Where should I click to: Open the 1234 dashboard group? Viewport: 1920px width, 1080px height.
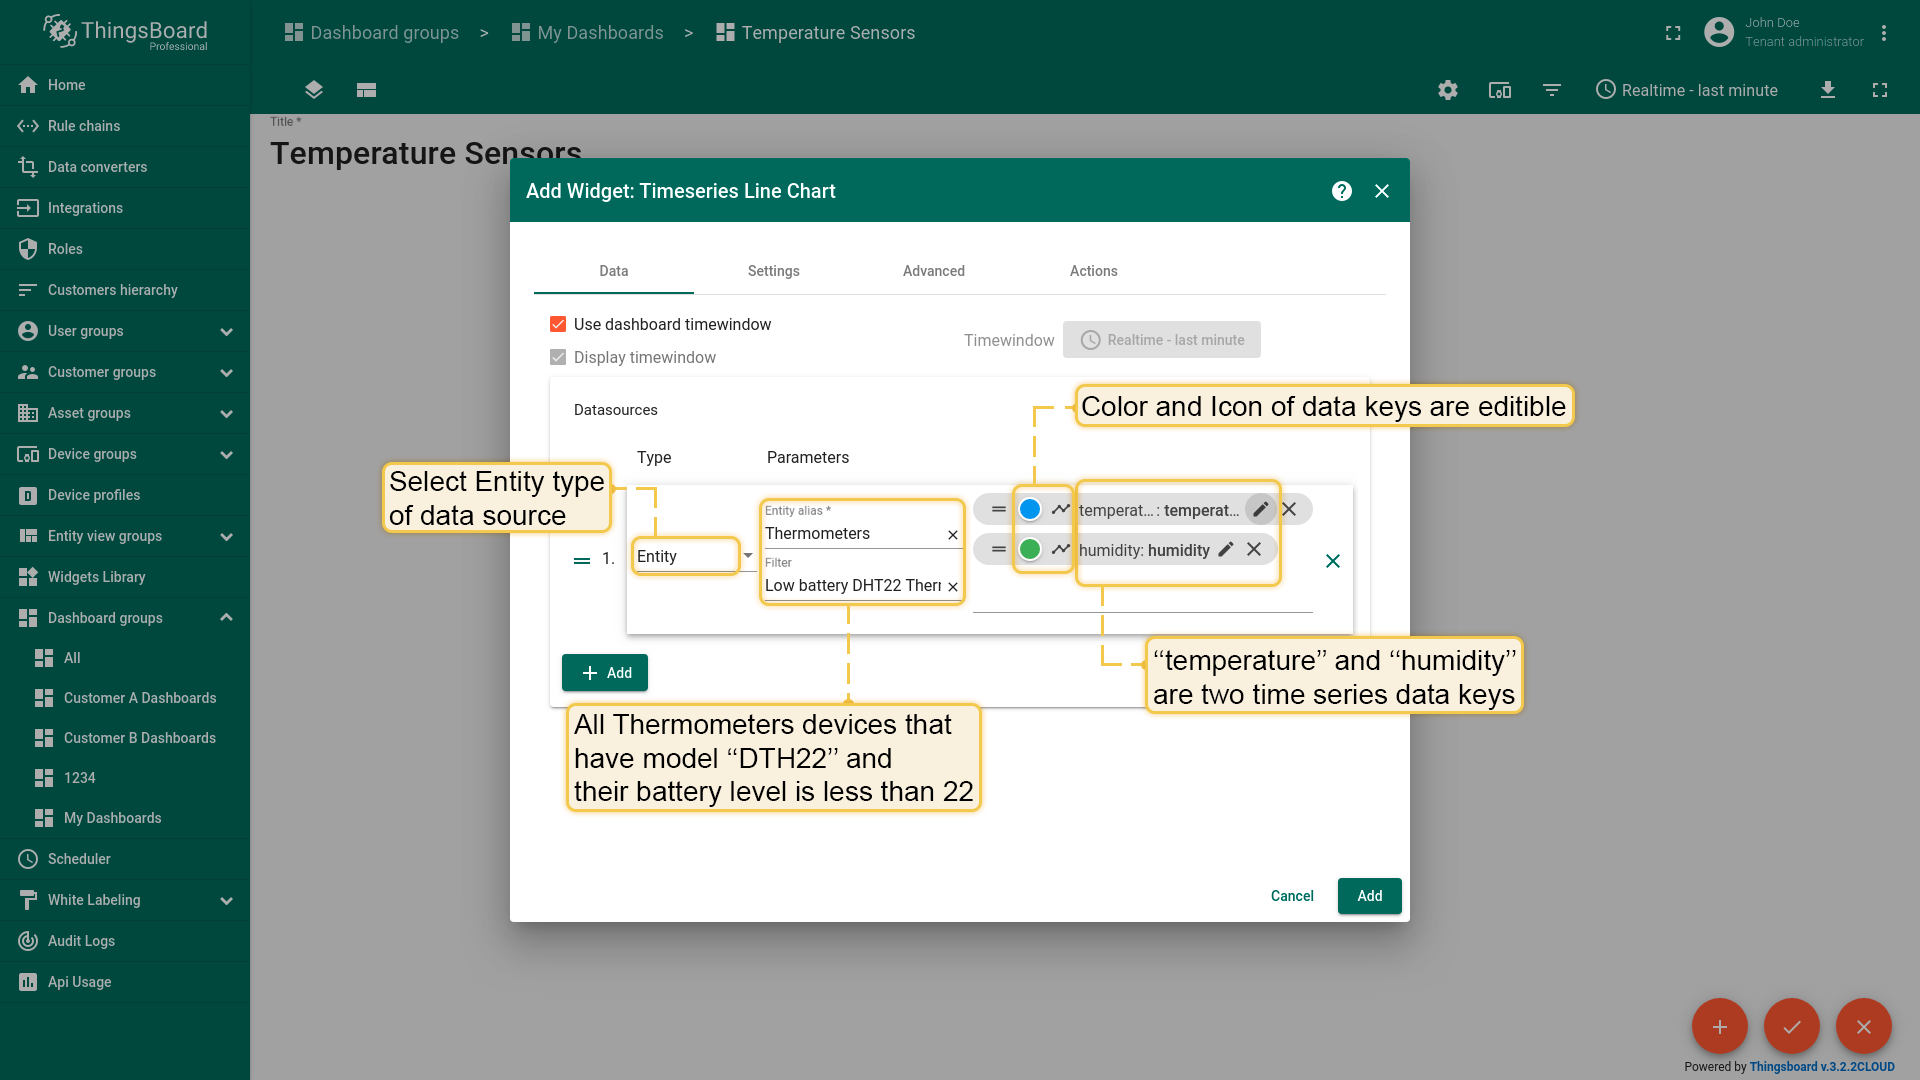pyautogui.click(x=125, y=778)
